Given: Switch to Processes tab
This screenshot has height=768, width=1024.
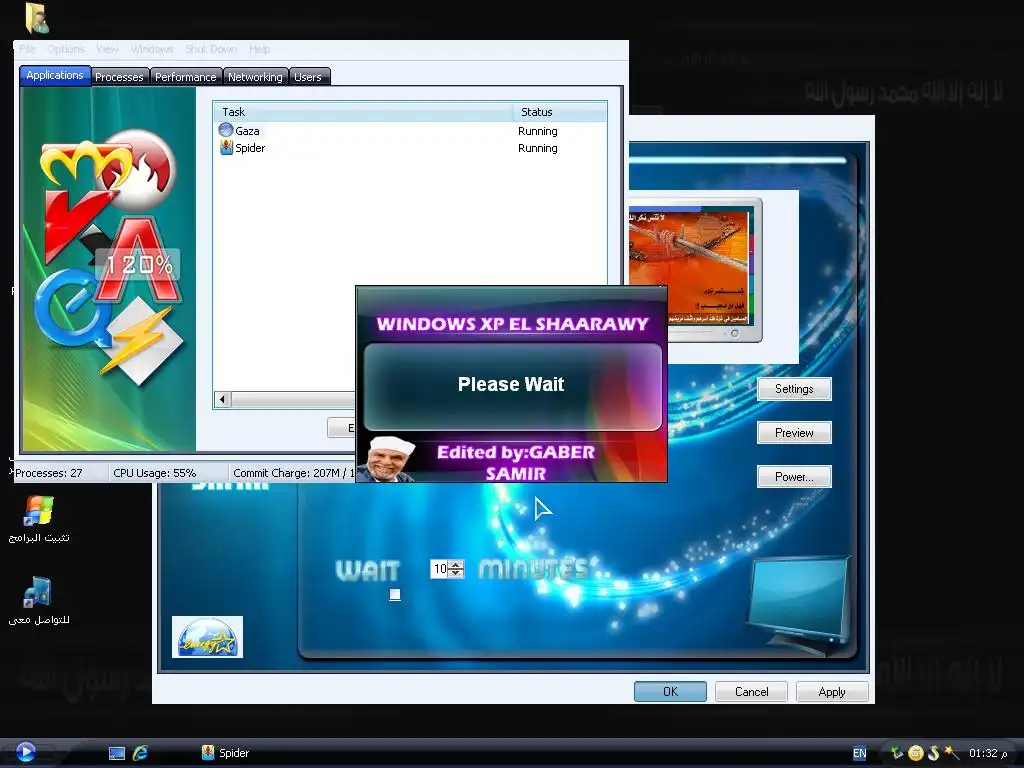Looking at the screenshot, I should coord(119,77).
